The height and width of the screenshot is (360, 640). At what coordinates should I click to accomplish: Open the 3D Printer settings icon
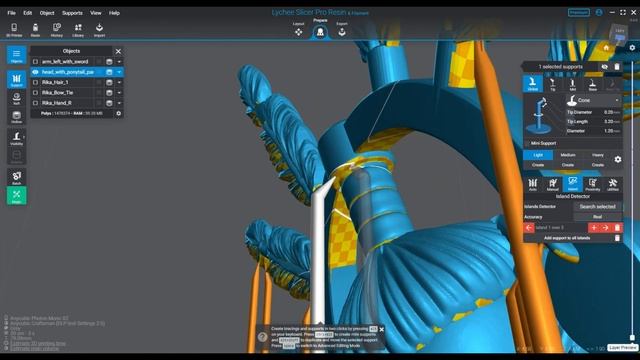pyautogui.click(x=14, y=29)
